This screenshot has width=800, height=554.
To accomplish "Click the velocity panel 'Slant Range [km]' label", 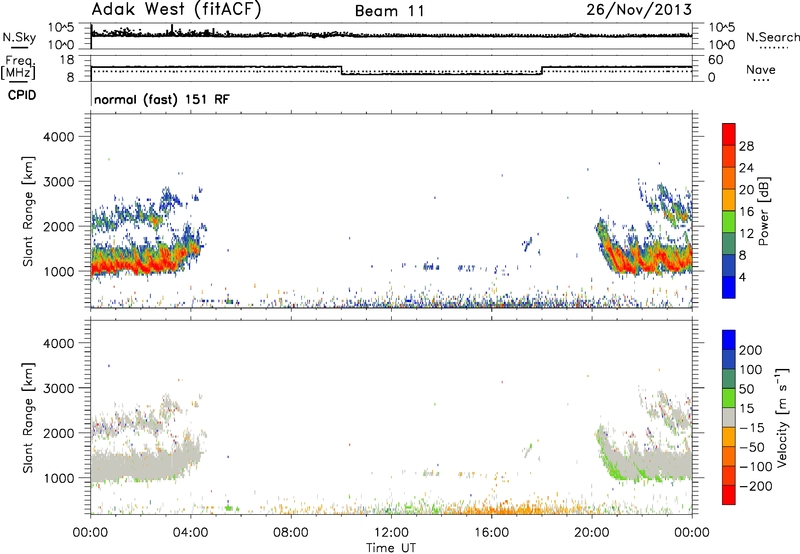I will [x=28, y=418].
